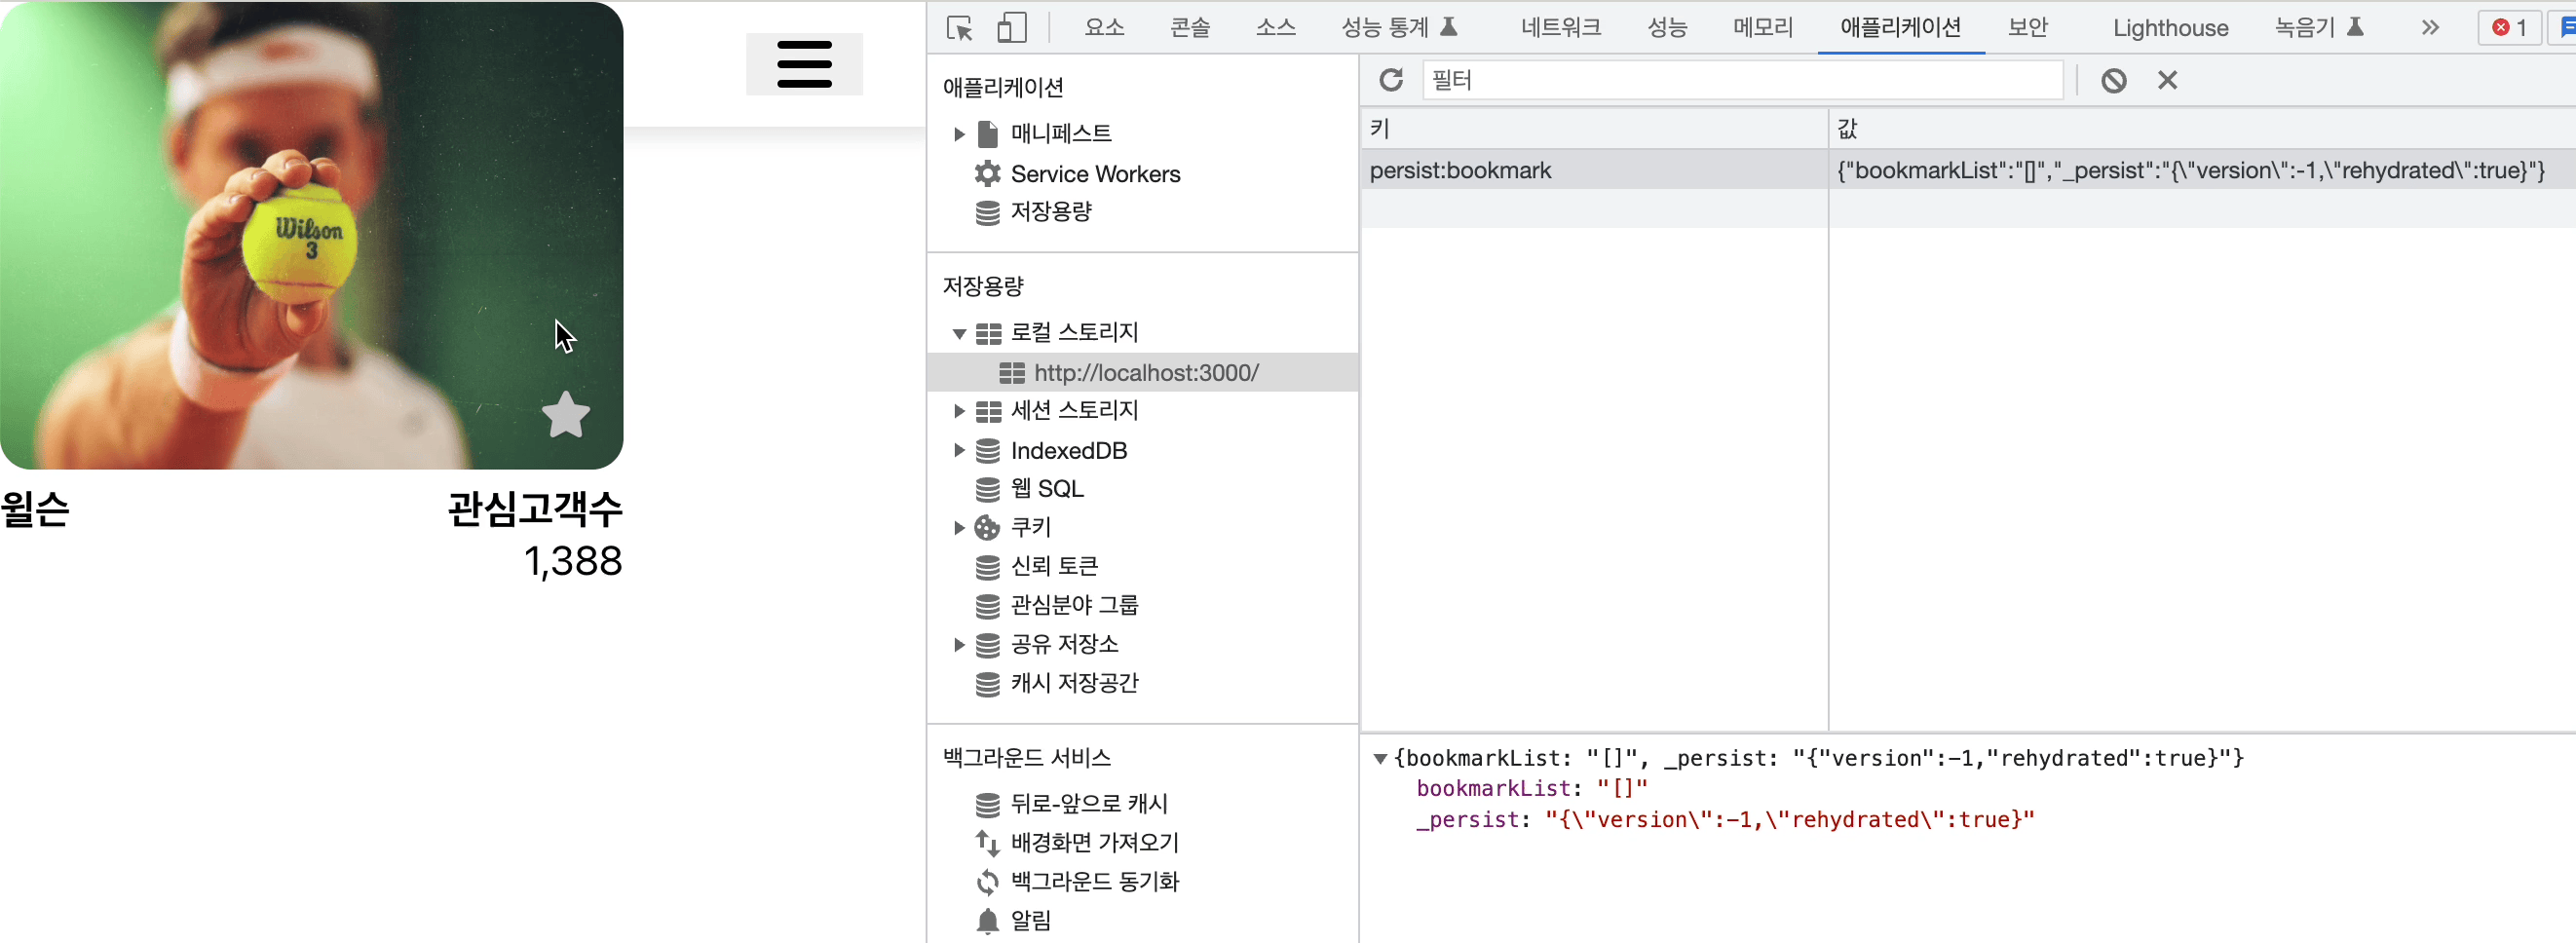Click the 윌슨 product title
Screen dimensions: 2576x943
35,509
